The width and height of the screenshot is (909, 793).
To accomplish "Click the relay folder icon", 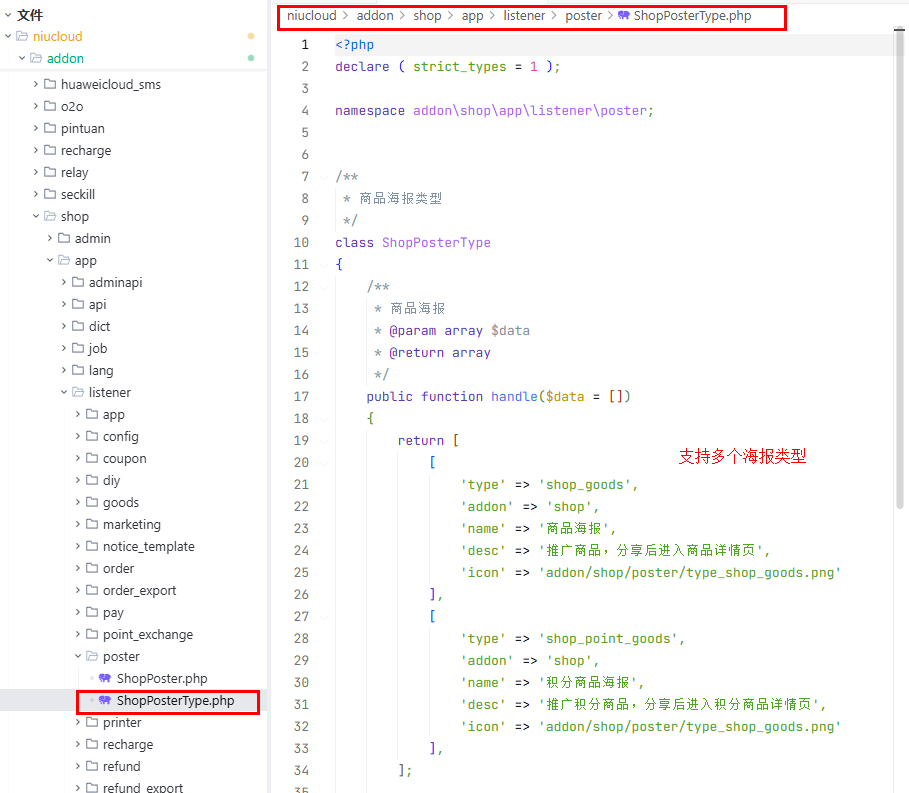I will pyautogui.click(x=50, y=172).
